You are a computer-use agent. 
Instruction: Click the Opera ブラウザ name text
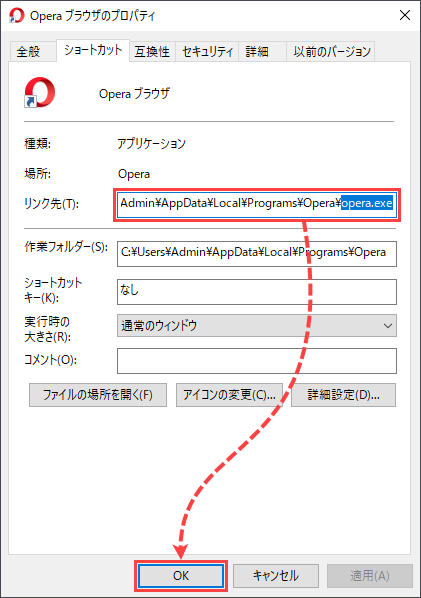click(134, 93)
